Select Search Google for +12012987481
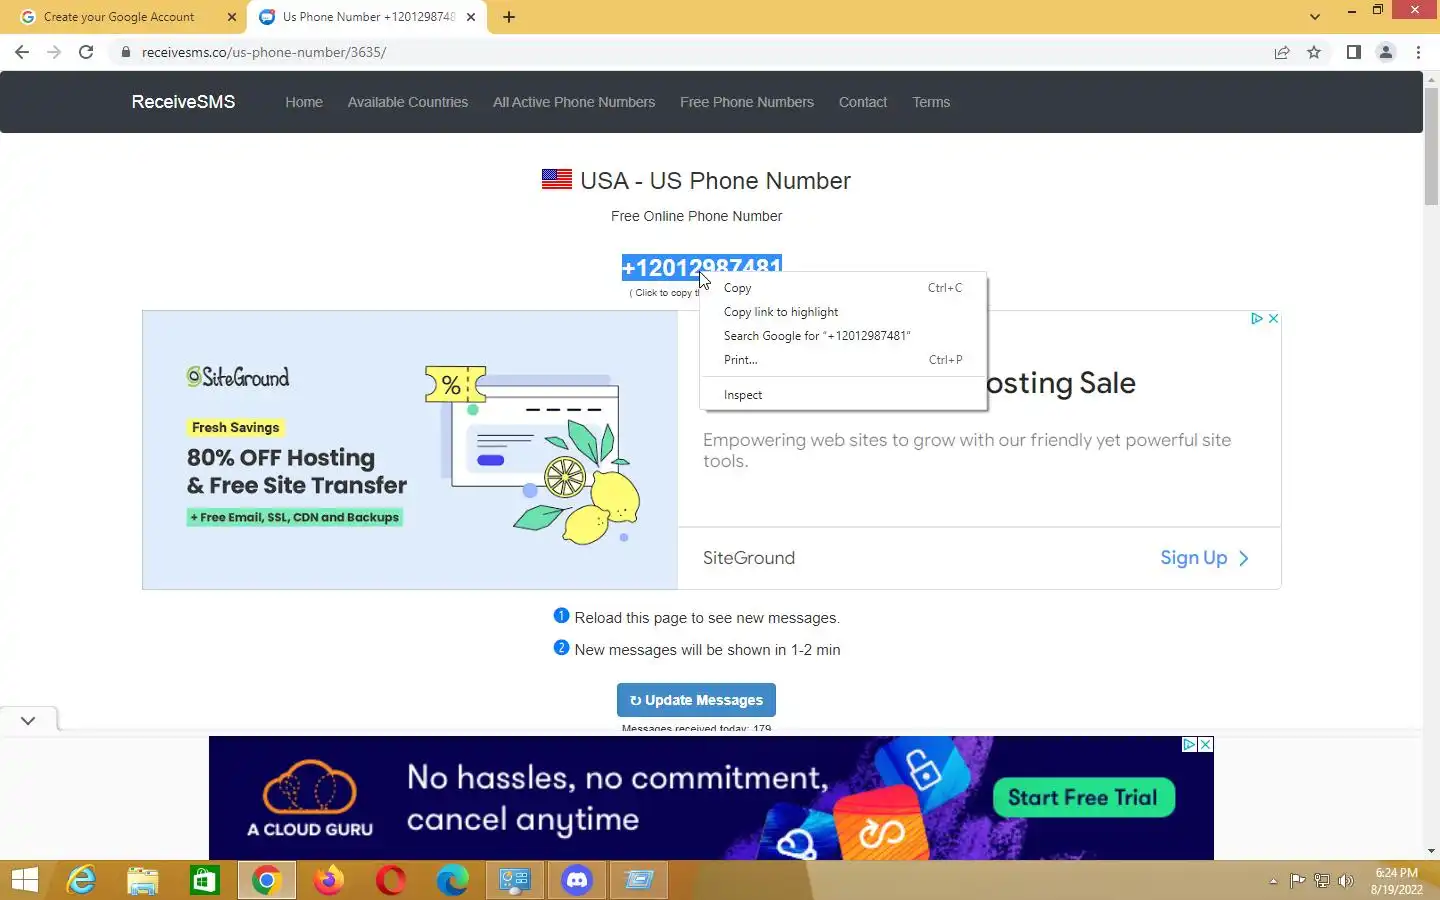 (843, 336)
